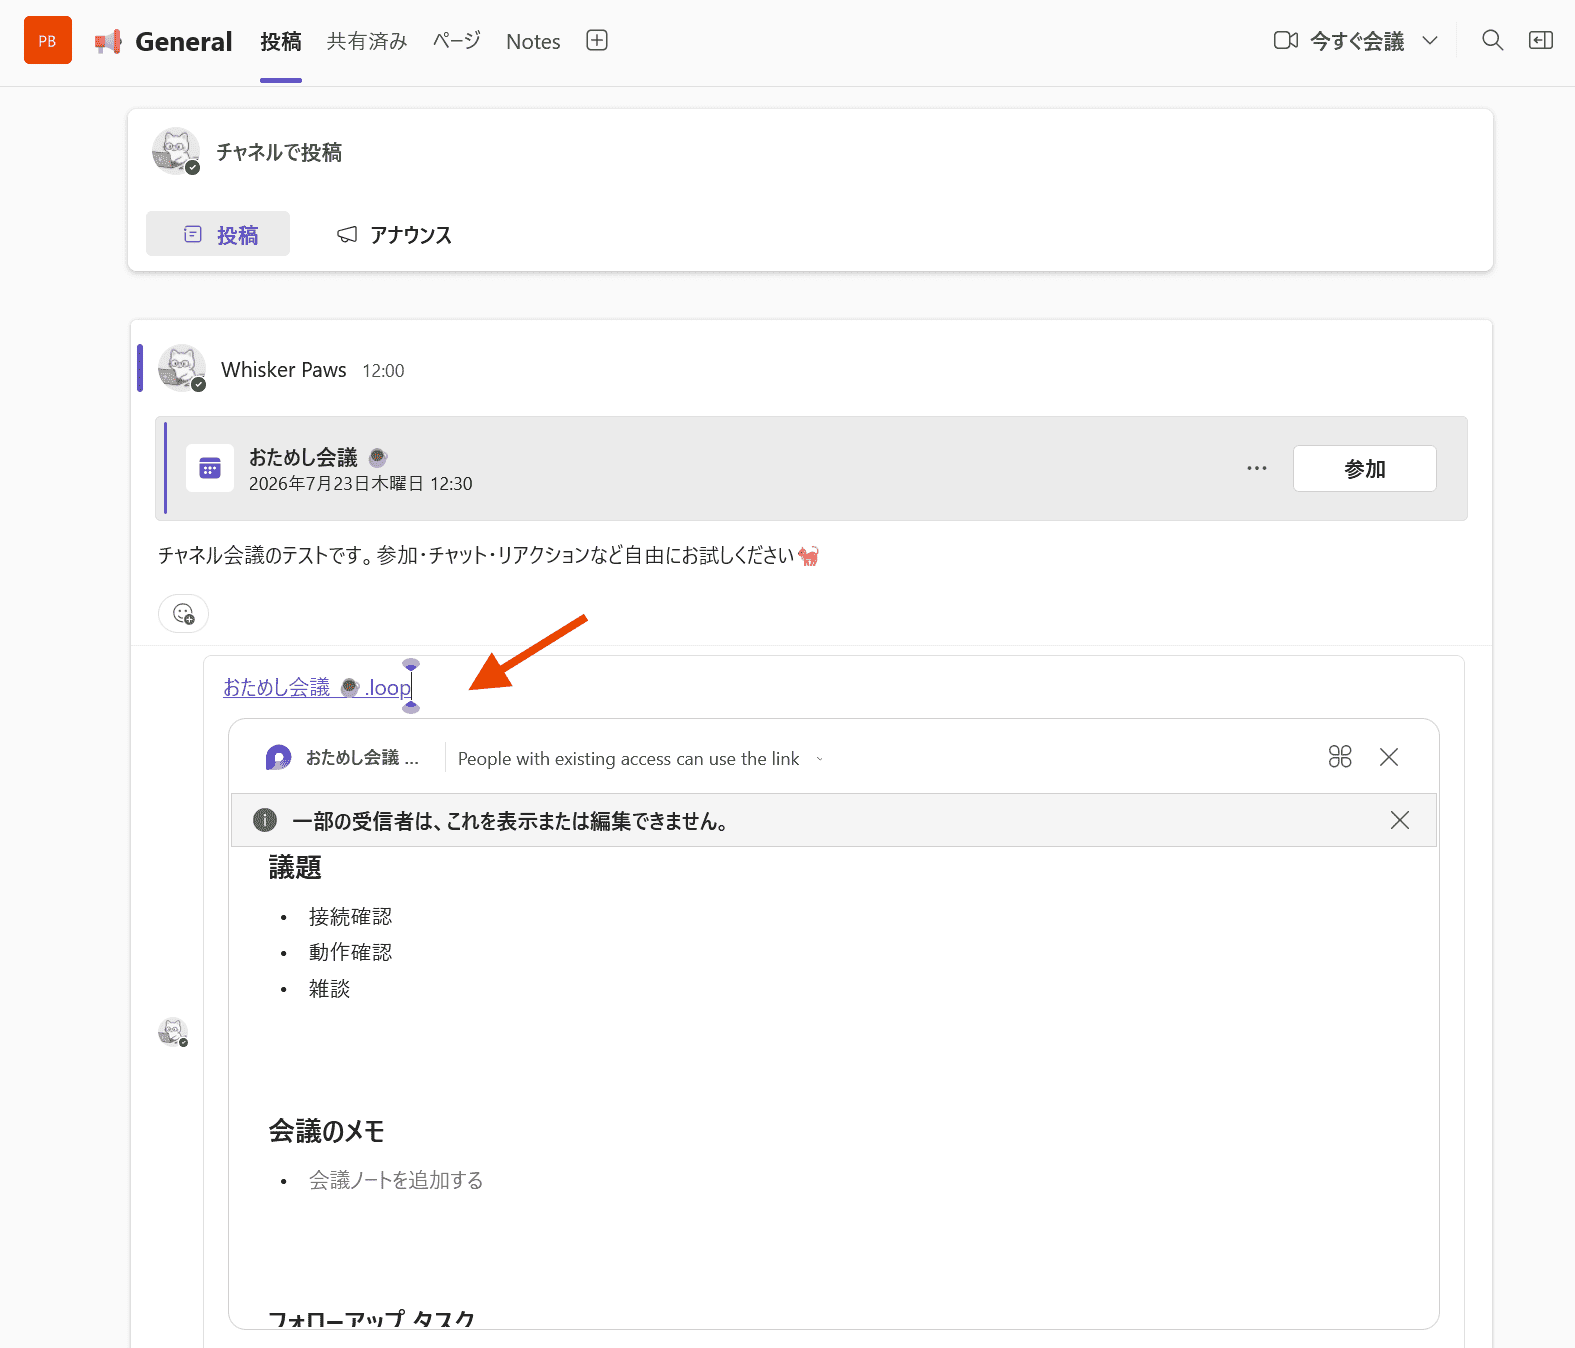Dismiss the 一部の受信者は warning banner
This screenshot has height=1348, width=1575.
coord(1400,820)
